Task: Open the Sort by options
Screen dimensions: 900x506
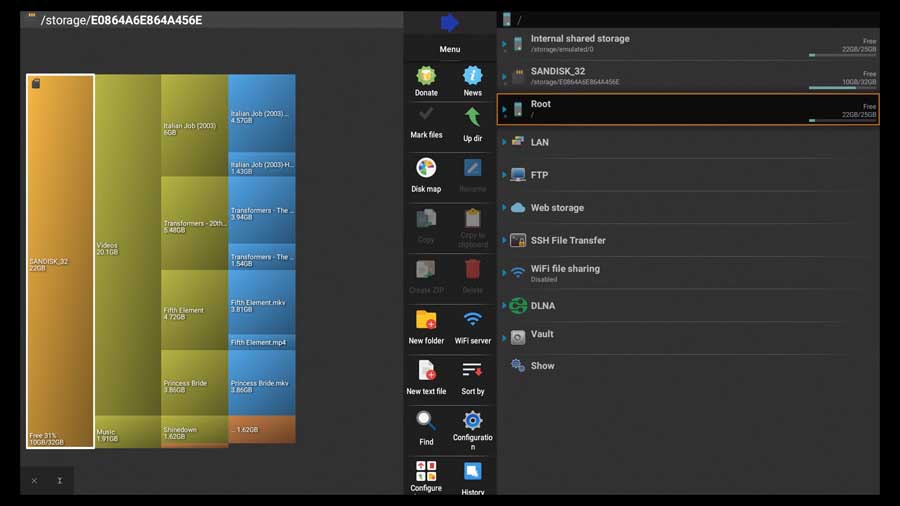Action: coord(472,377)
